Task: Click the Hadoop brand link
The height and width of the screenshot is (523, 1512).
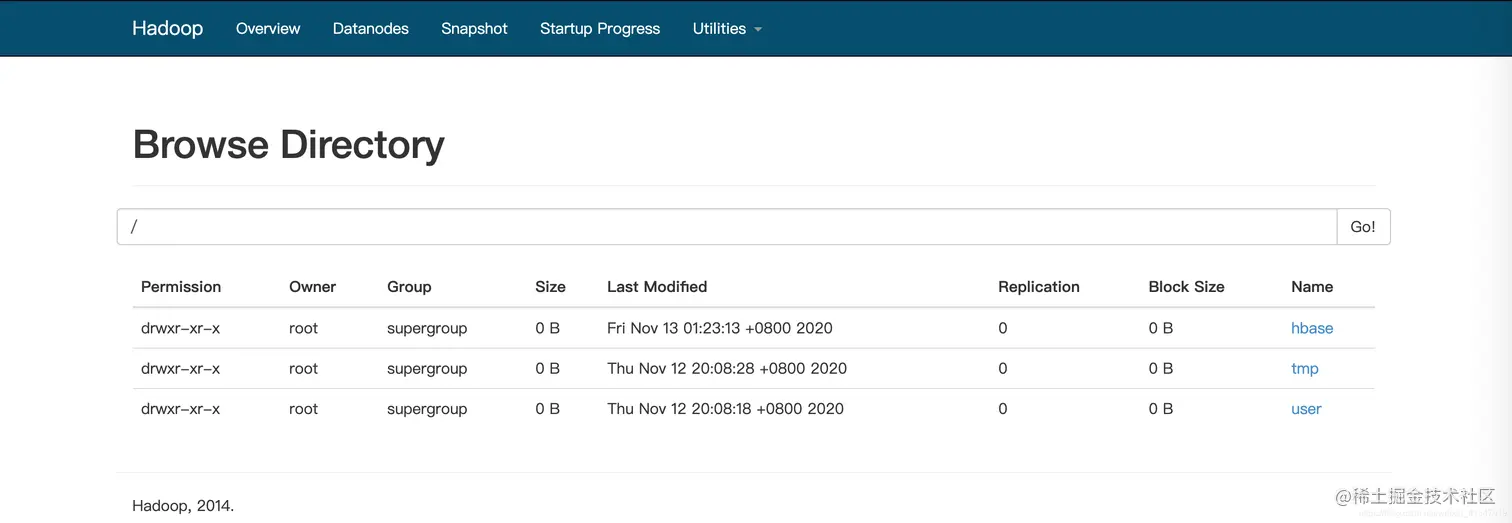Action: click(x=167, y=28)
